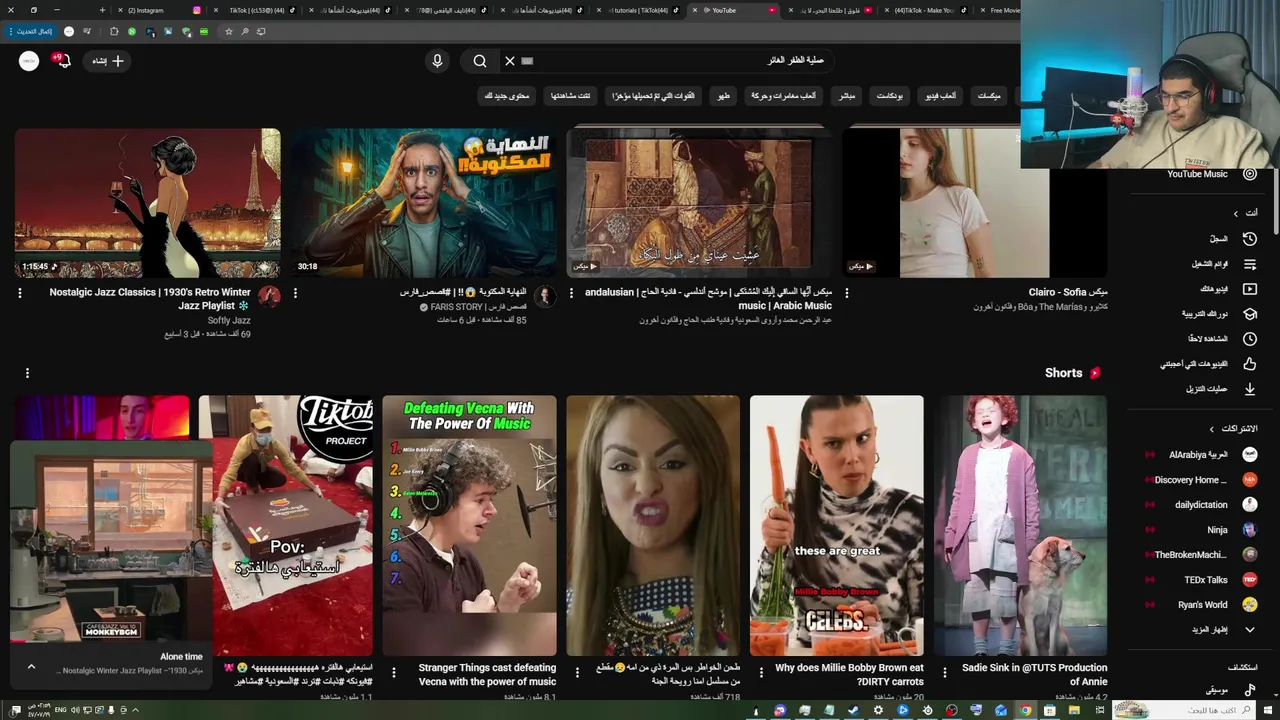The height and width of the screenshot is (720, 1280).
Task: Open Clairo - Sofia mix thumbnail
Action: click(x=974, y=203)
